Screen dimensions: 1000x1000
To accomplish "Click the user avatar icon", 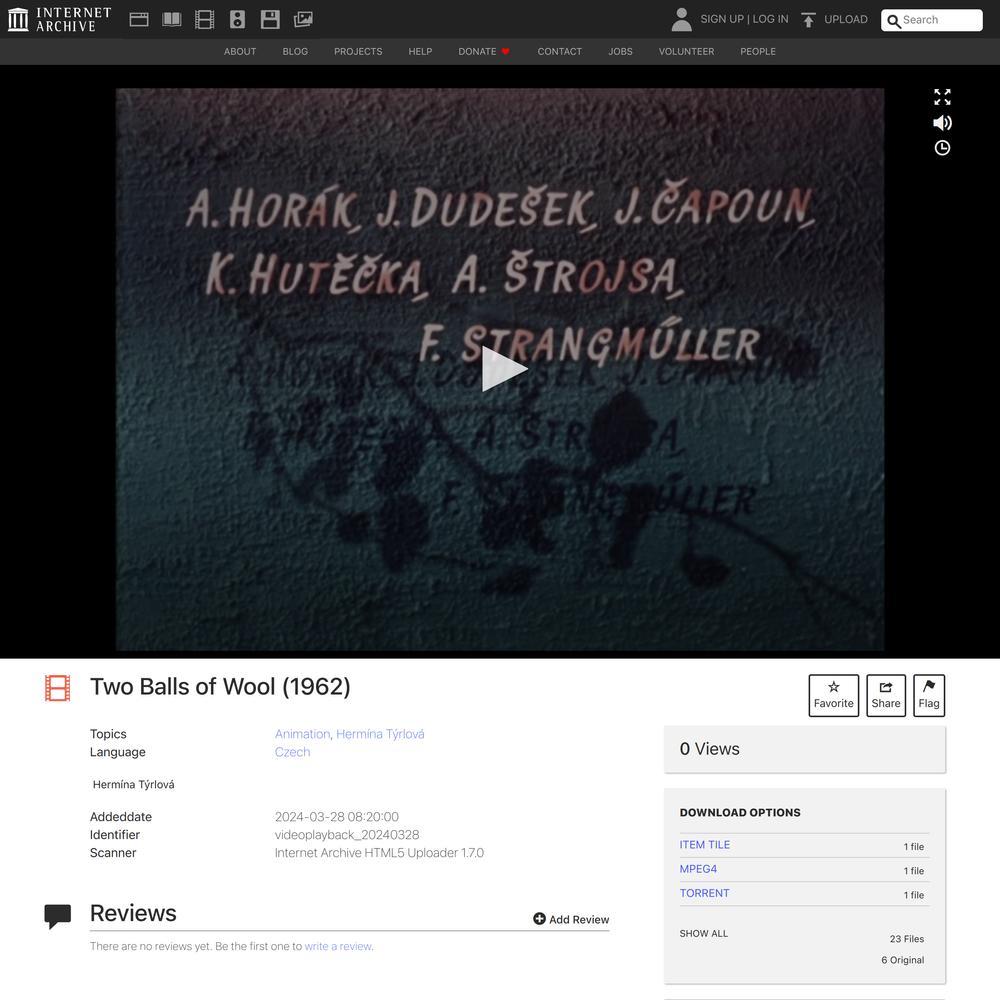I will pos(681,20).
